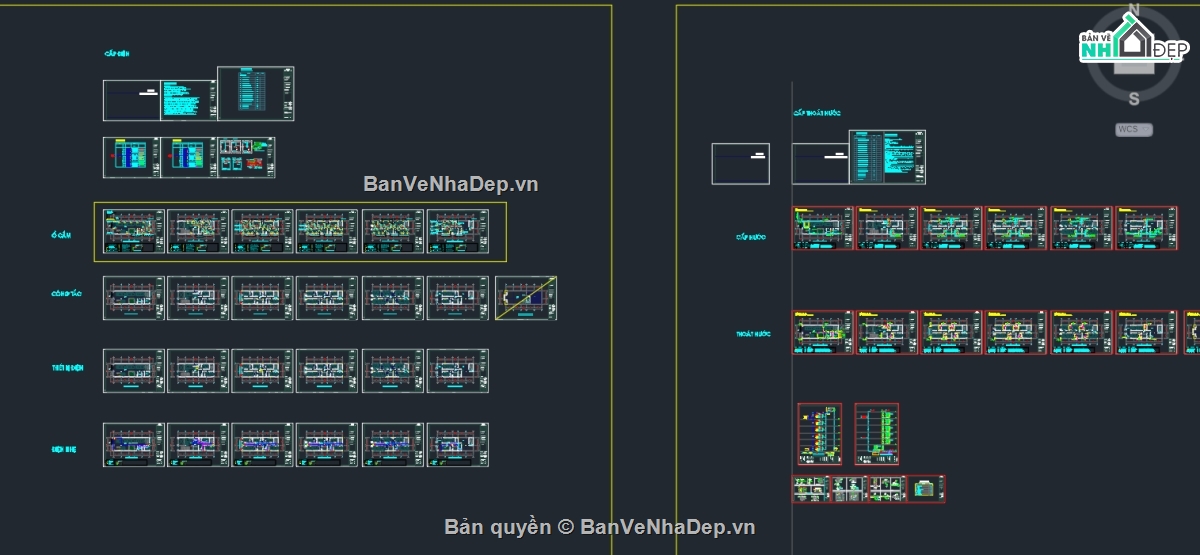
Task: Select the CÔNG TẮC row label
Action: [67, 294]
